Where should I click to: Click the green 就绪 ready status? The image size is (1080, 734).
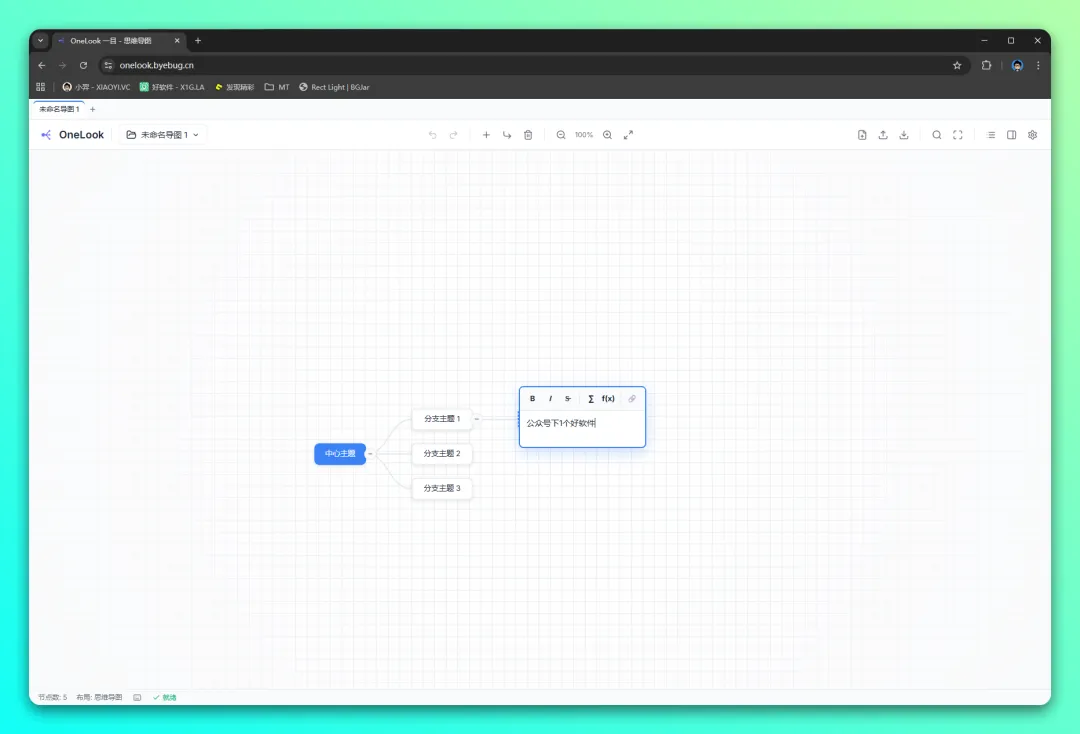click(165, 698)
